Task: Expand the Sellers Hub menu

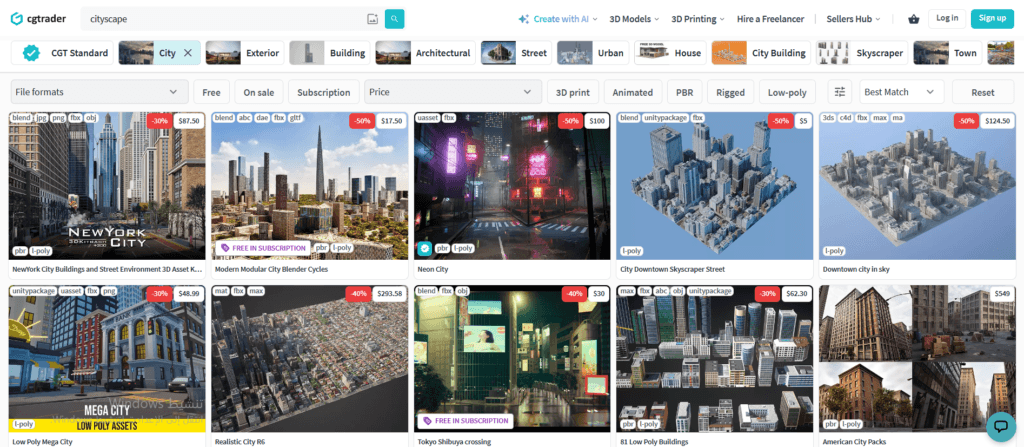Action: click(854, 19)
